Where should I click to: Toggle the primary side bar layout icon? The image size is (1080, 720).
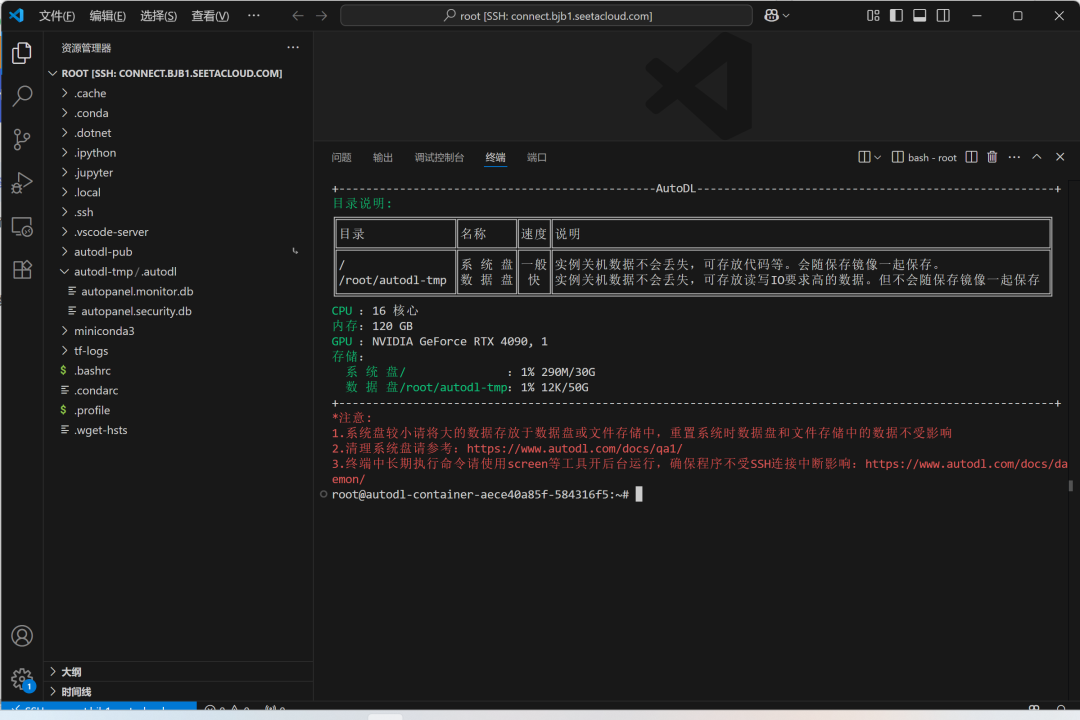click(x=896, y=15)
